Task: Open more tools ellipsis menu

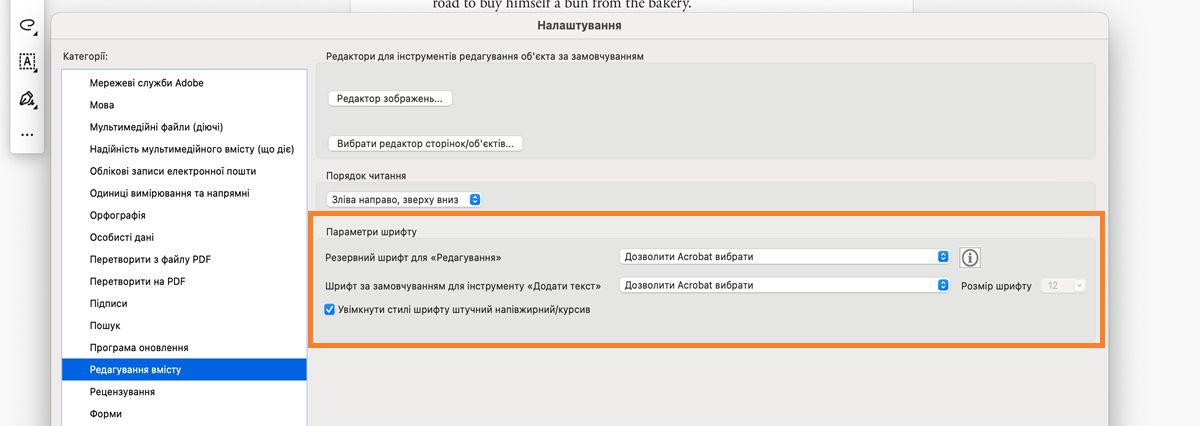Action: [x=27, y=134]
